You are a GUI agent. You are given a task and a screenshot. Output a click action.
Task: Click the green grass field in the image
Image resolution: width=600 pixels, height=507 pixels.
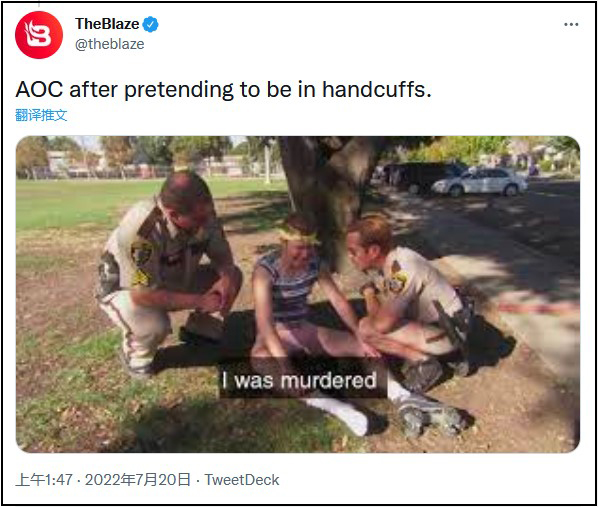click(x=88, y=202)
